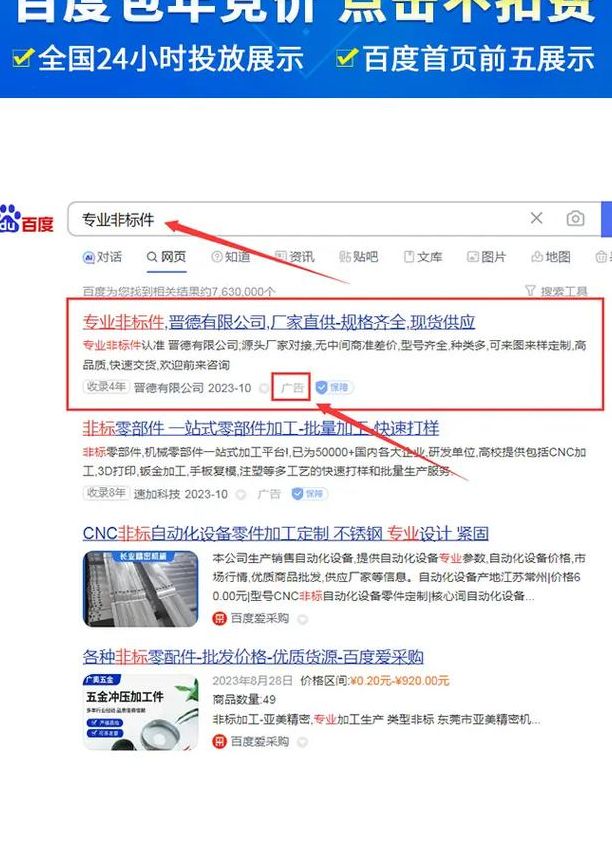Click the 五金冲压加工件 product thumbnail
This screenshot has width=612, height=849.
click(x=141, y=712)
